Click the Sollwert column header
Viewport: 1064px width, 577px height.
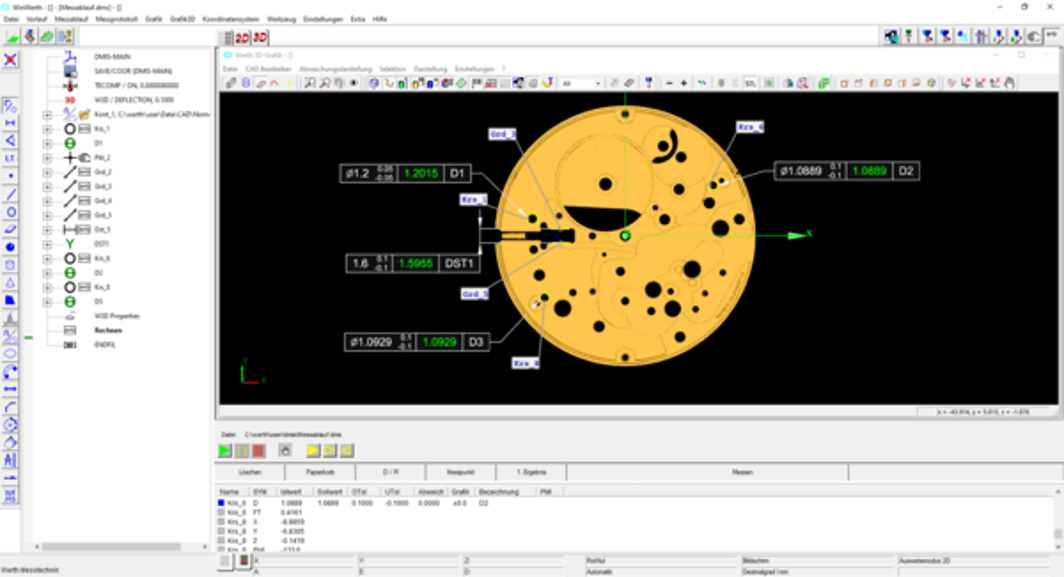coord(330,491)
